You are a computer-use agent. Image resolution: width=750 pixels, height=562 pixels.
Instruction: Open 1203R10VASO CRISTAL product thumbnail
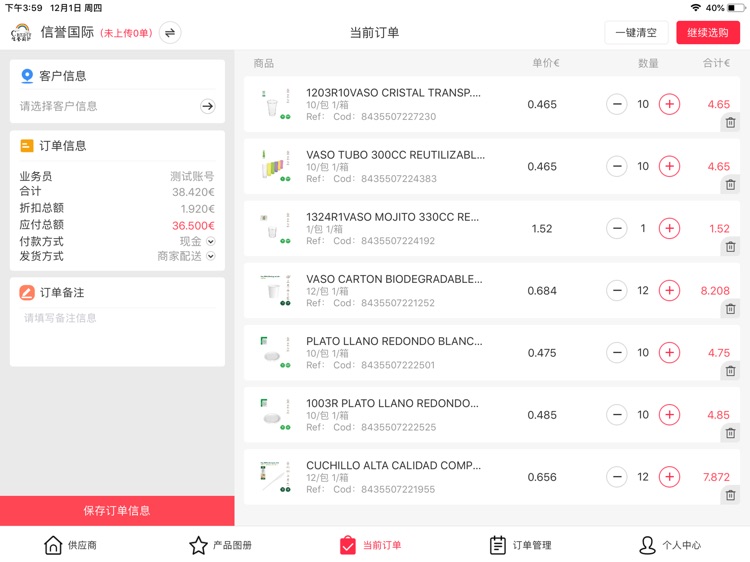point(275,104)
